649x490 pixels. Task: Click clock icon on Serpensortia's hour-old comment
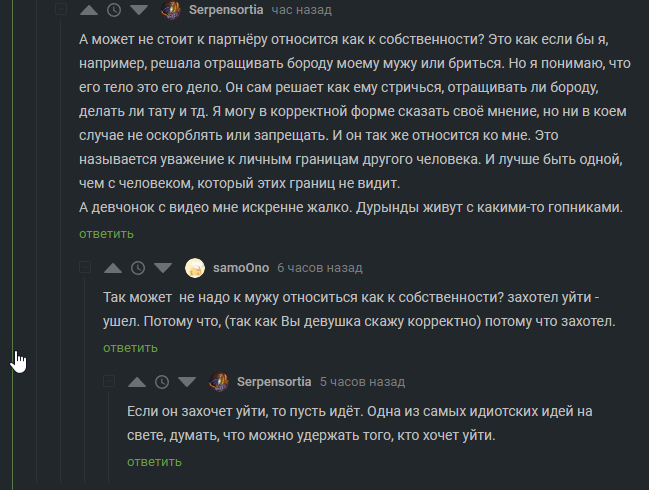[x=113, y=10]
